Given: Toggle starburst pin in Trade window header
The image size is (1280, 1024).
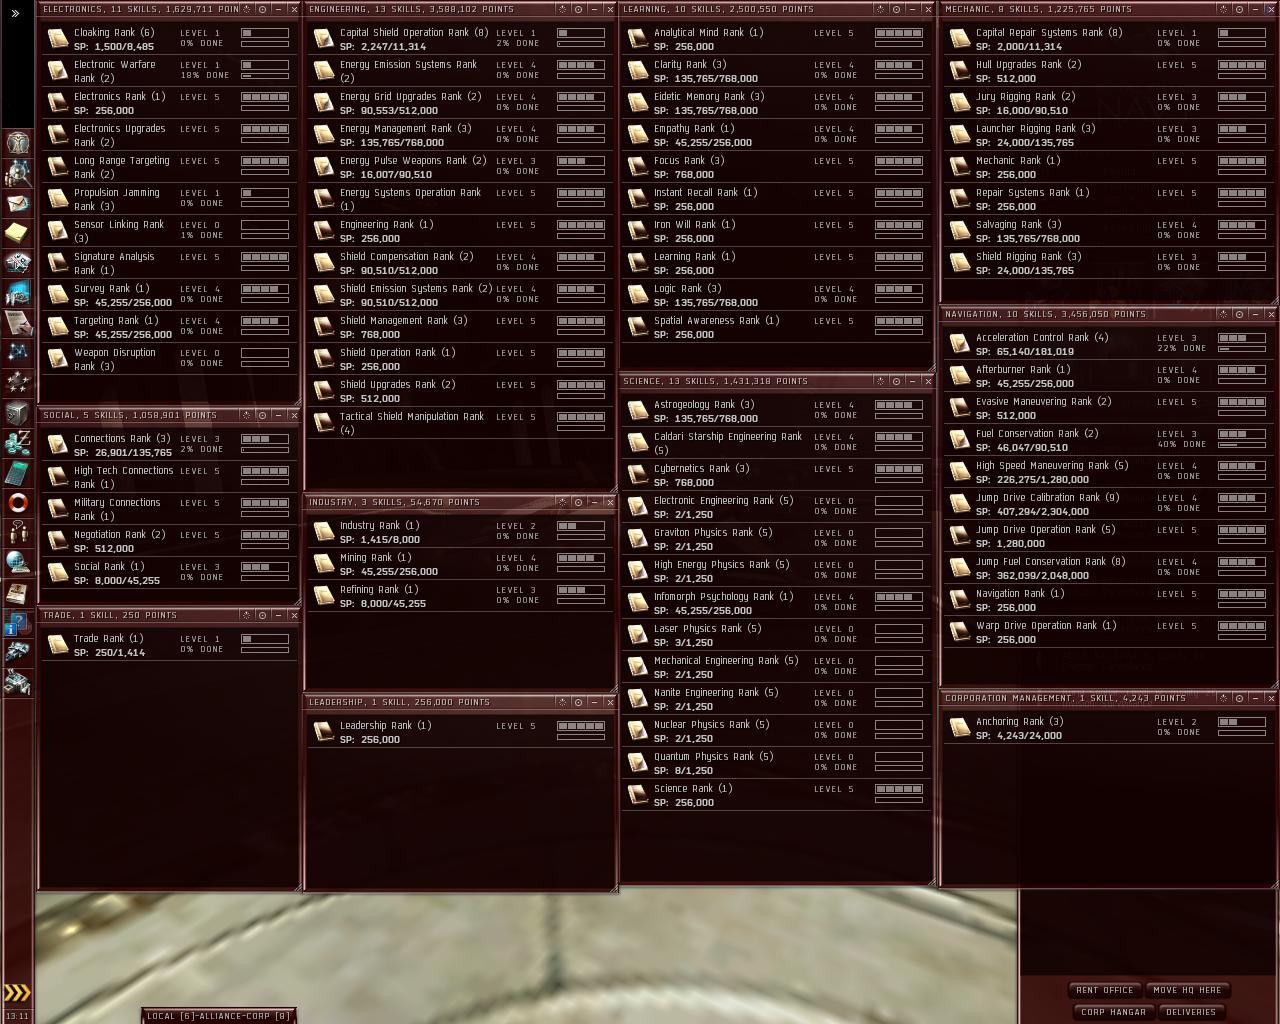Looking at the screenshot, I should [x=246, y=615].
